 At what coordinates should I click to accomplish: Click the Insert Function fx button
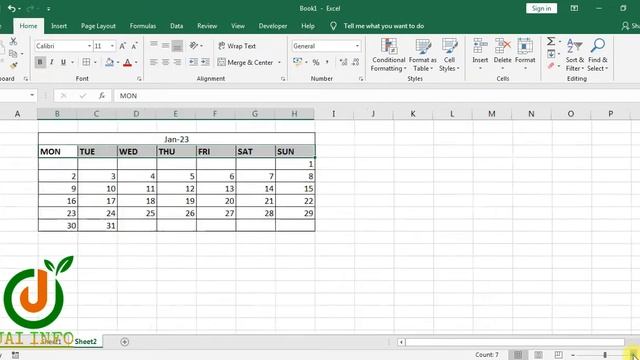point(102,96)
